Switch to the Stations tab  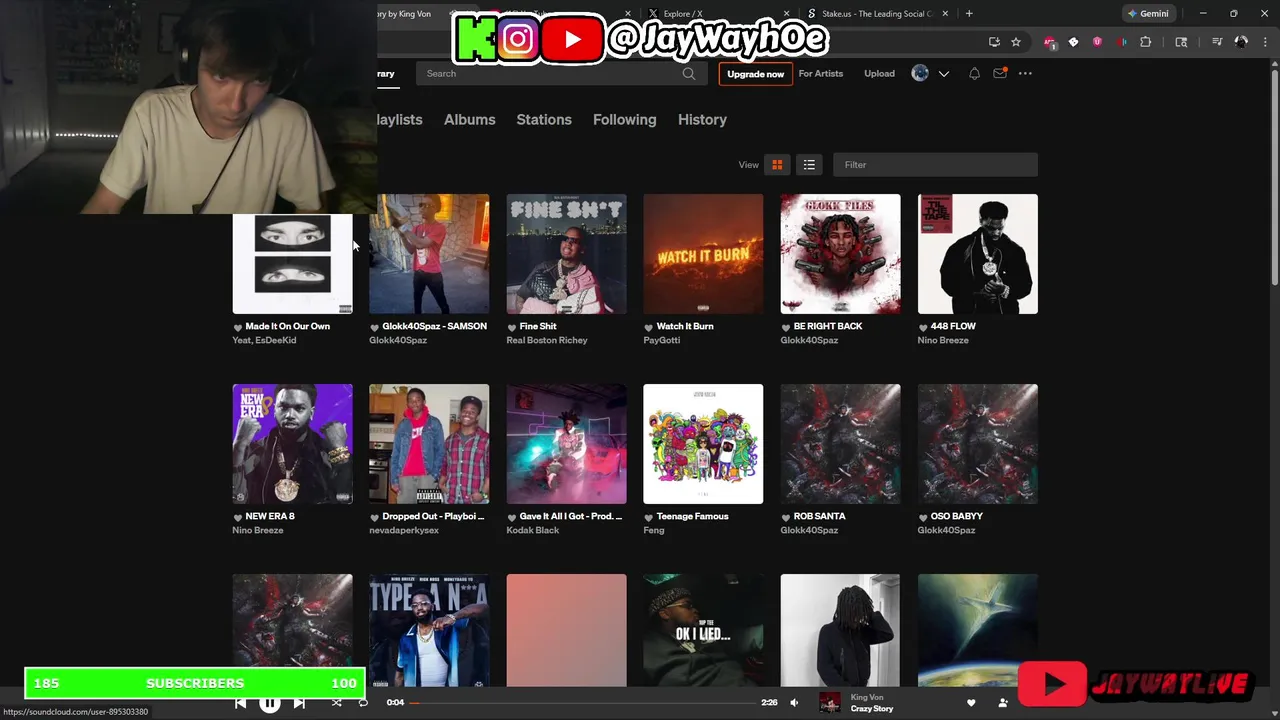tap(544, 119)
